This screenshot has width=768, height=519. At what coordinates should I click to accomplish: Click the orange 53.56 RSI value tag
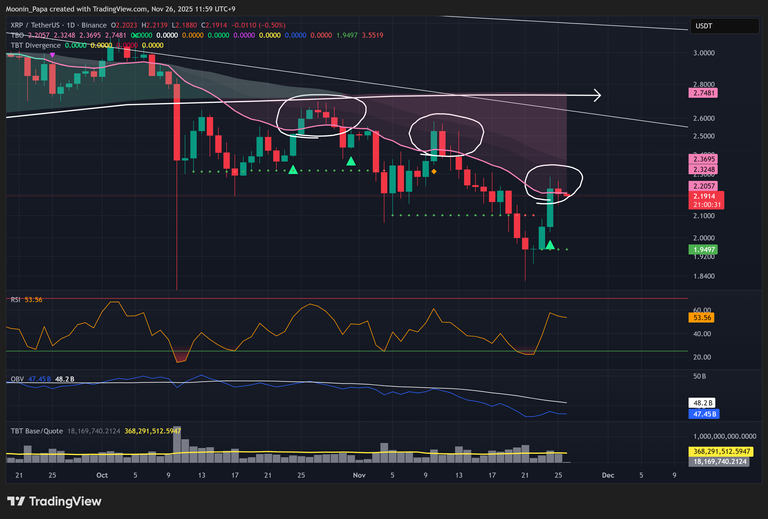(x=706, y=317)
